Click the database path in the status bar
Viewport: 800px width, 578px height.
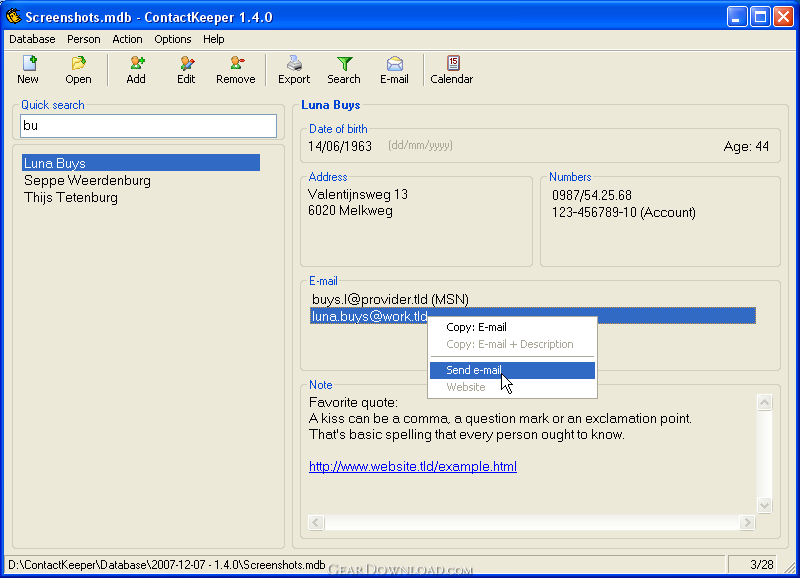pyautogui.click(x=166, y=565)
